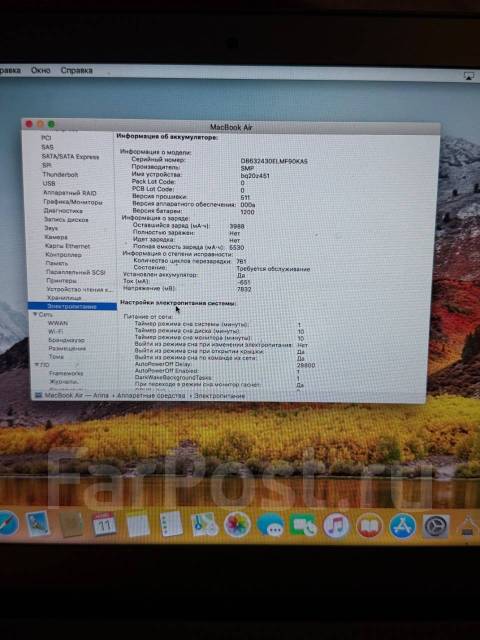Viewport: 480px width, 640px height.
Task: Select Thunderbolt in the sidebar
Action: click(60, 174)
